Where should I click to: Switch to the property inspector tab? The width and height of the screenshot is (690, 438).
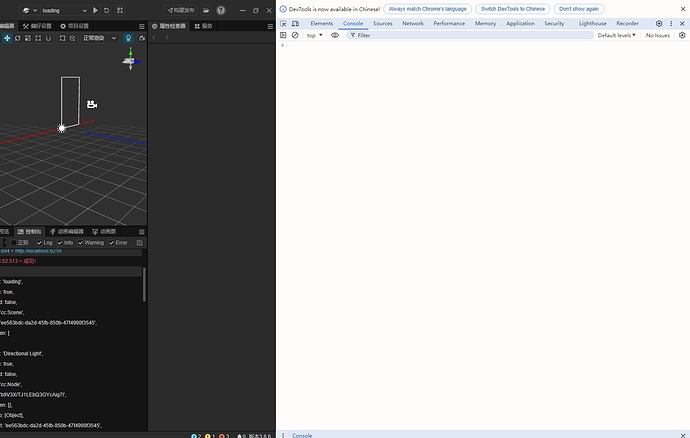point(169,26)
